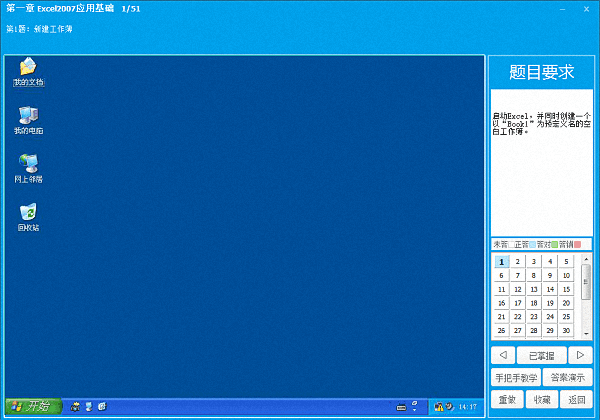The width and height of the screenshot is (600, 420).
Task: Jump to question number 6
Action: 501,275
